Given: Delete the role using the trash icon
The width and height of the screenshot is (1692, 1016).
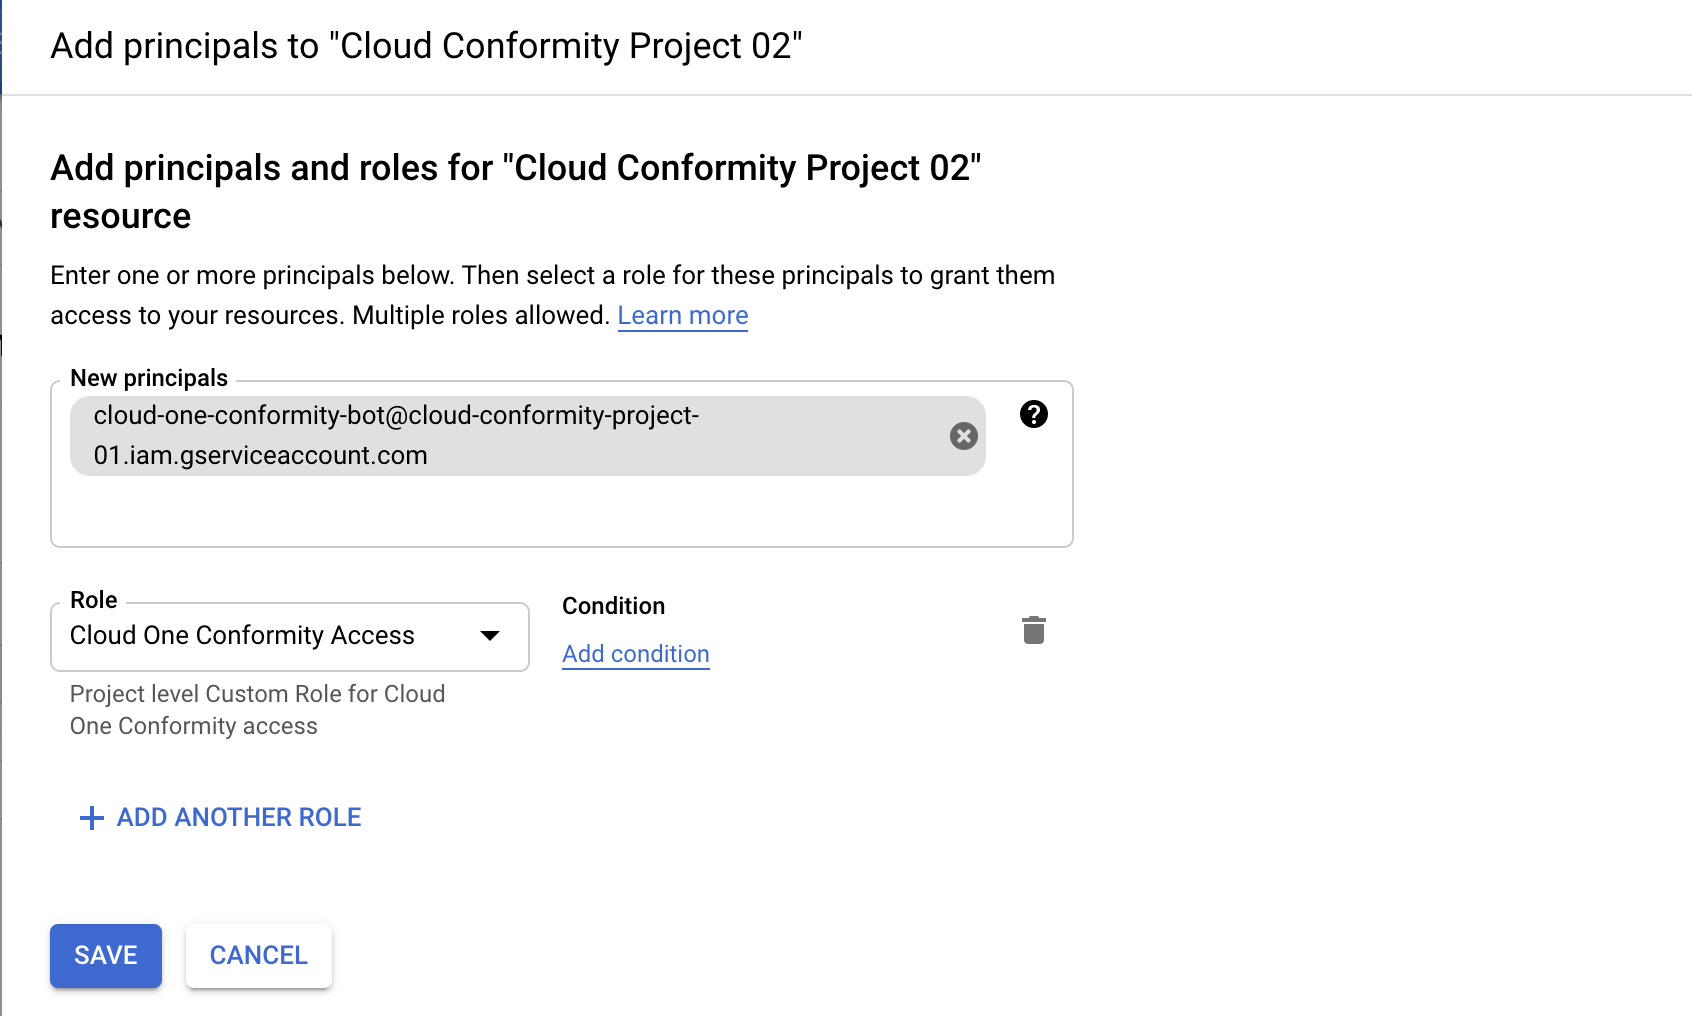Looking at the screenshot, I should point(1034,630).
